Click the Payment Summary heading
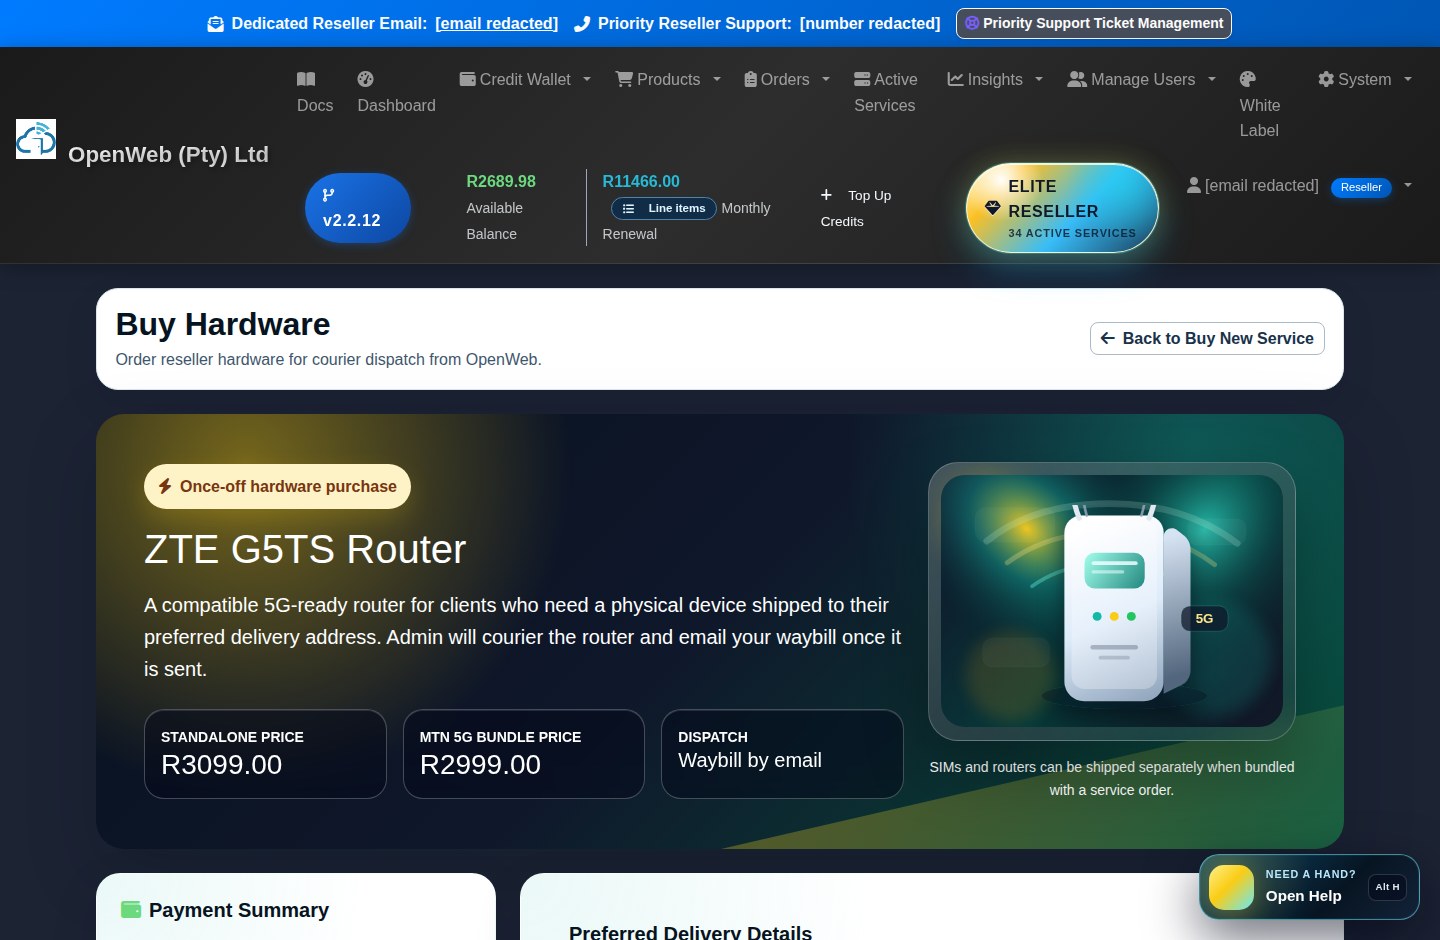This screenshot has height=940, width=1440. click(x=239, y=910)
